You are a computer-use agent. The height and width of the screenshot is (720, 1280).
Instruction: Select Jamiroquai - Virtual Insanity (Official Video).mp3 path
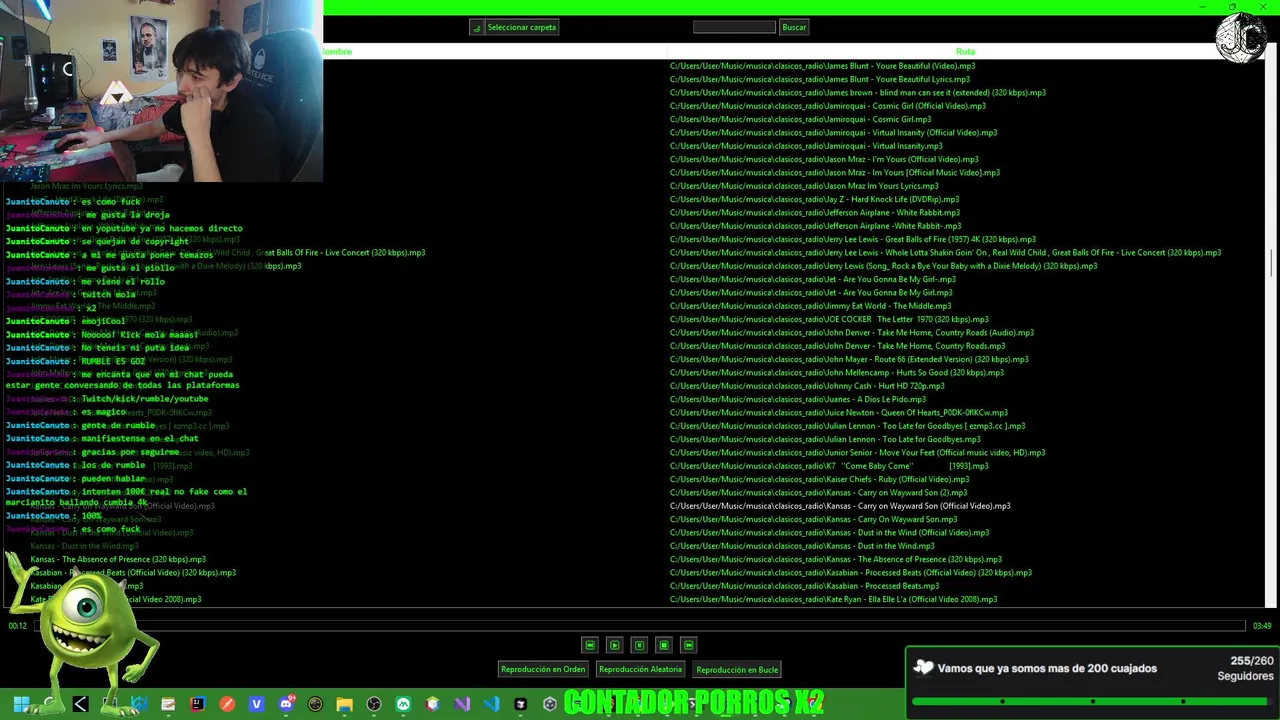pyautogui.click(x=833, y=132)
